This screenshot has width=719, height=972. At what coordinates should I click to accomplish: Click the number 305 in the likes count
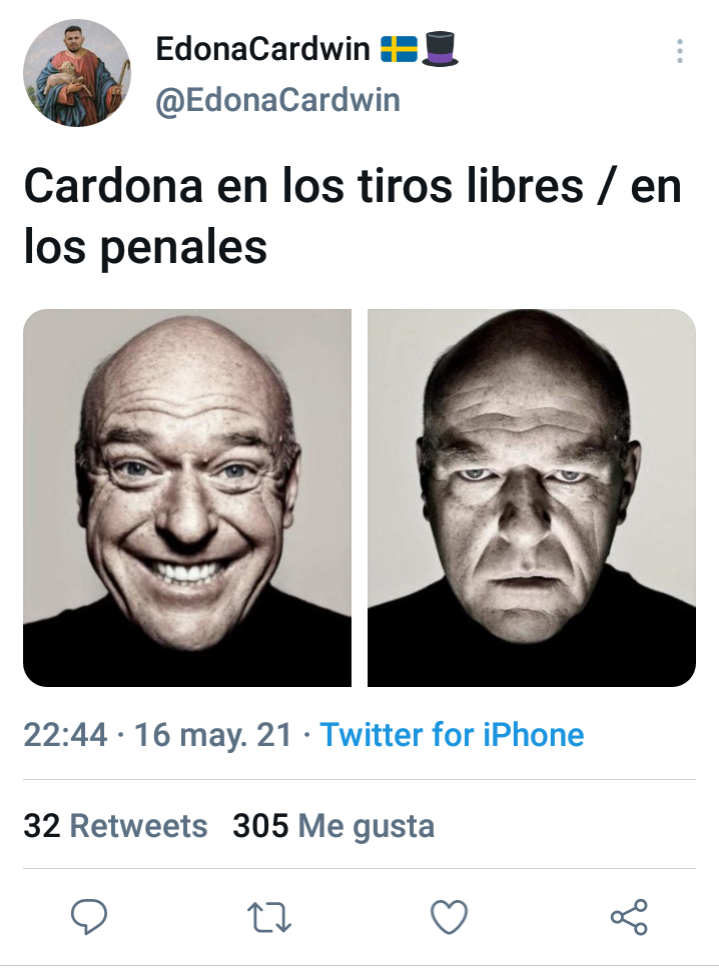(x=260, y=826)
